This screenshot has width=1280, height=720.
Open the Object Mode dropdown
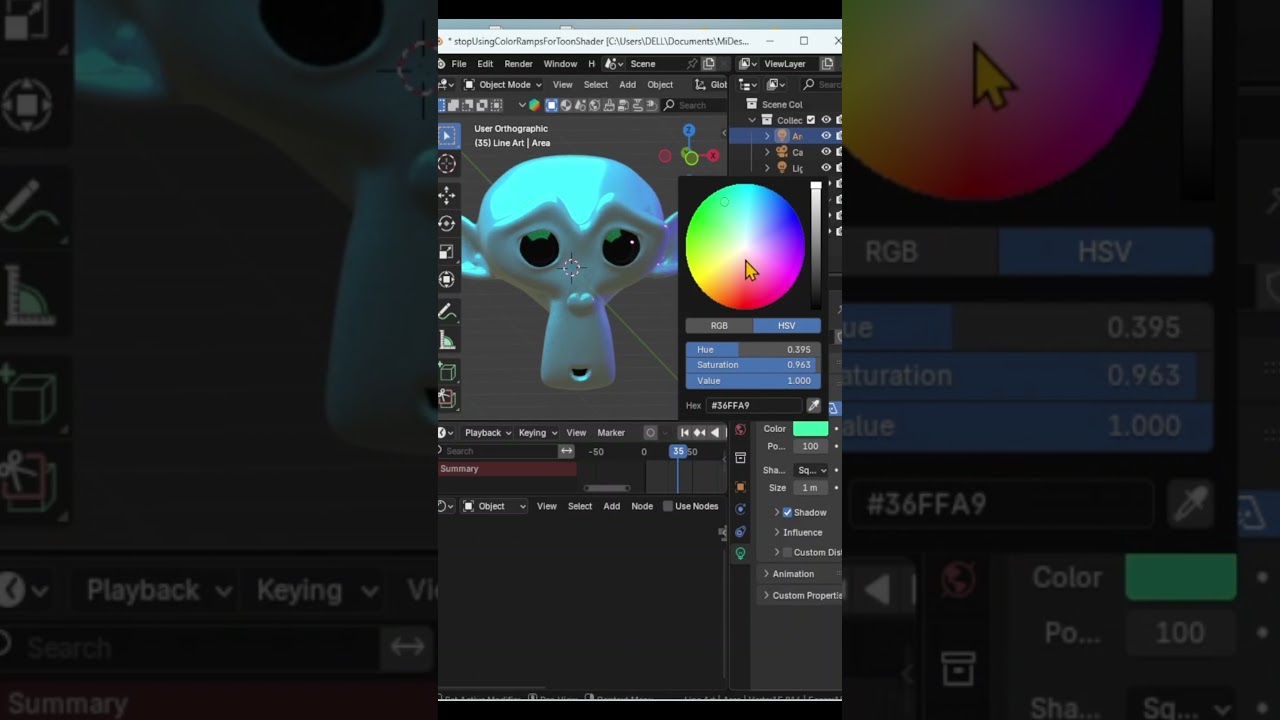[503, 85]
